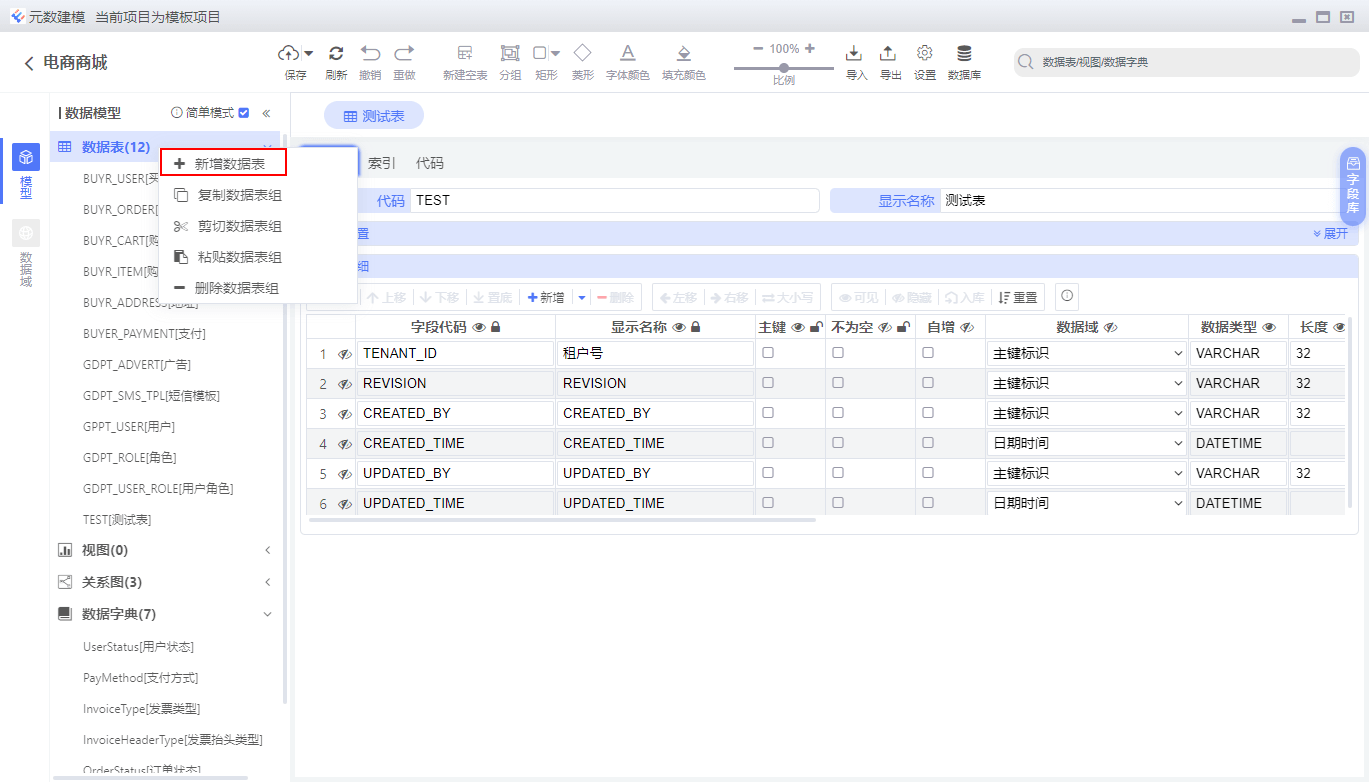The height and width of the screenshot is (782, 1369).
Task: Check 不为空 for CREATED_TIME row
Action: pos(838,443)
